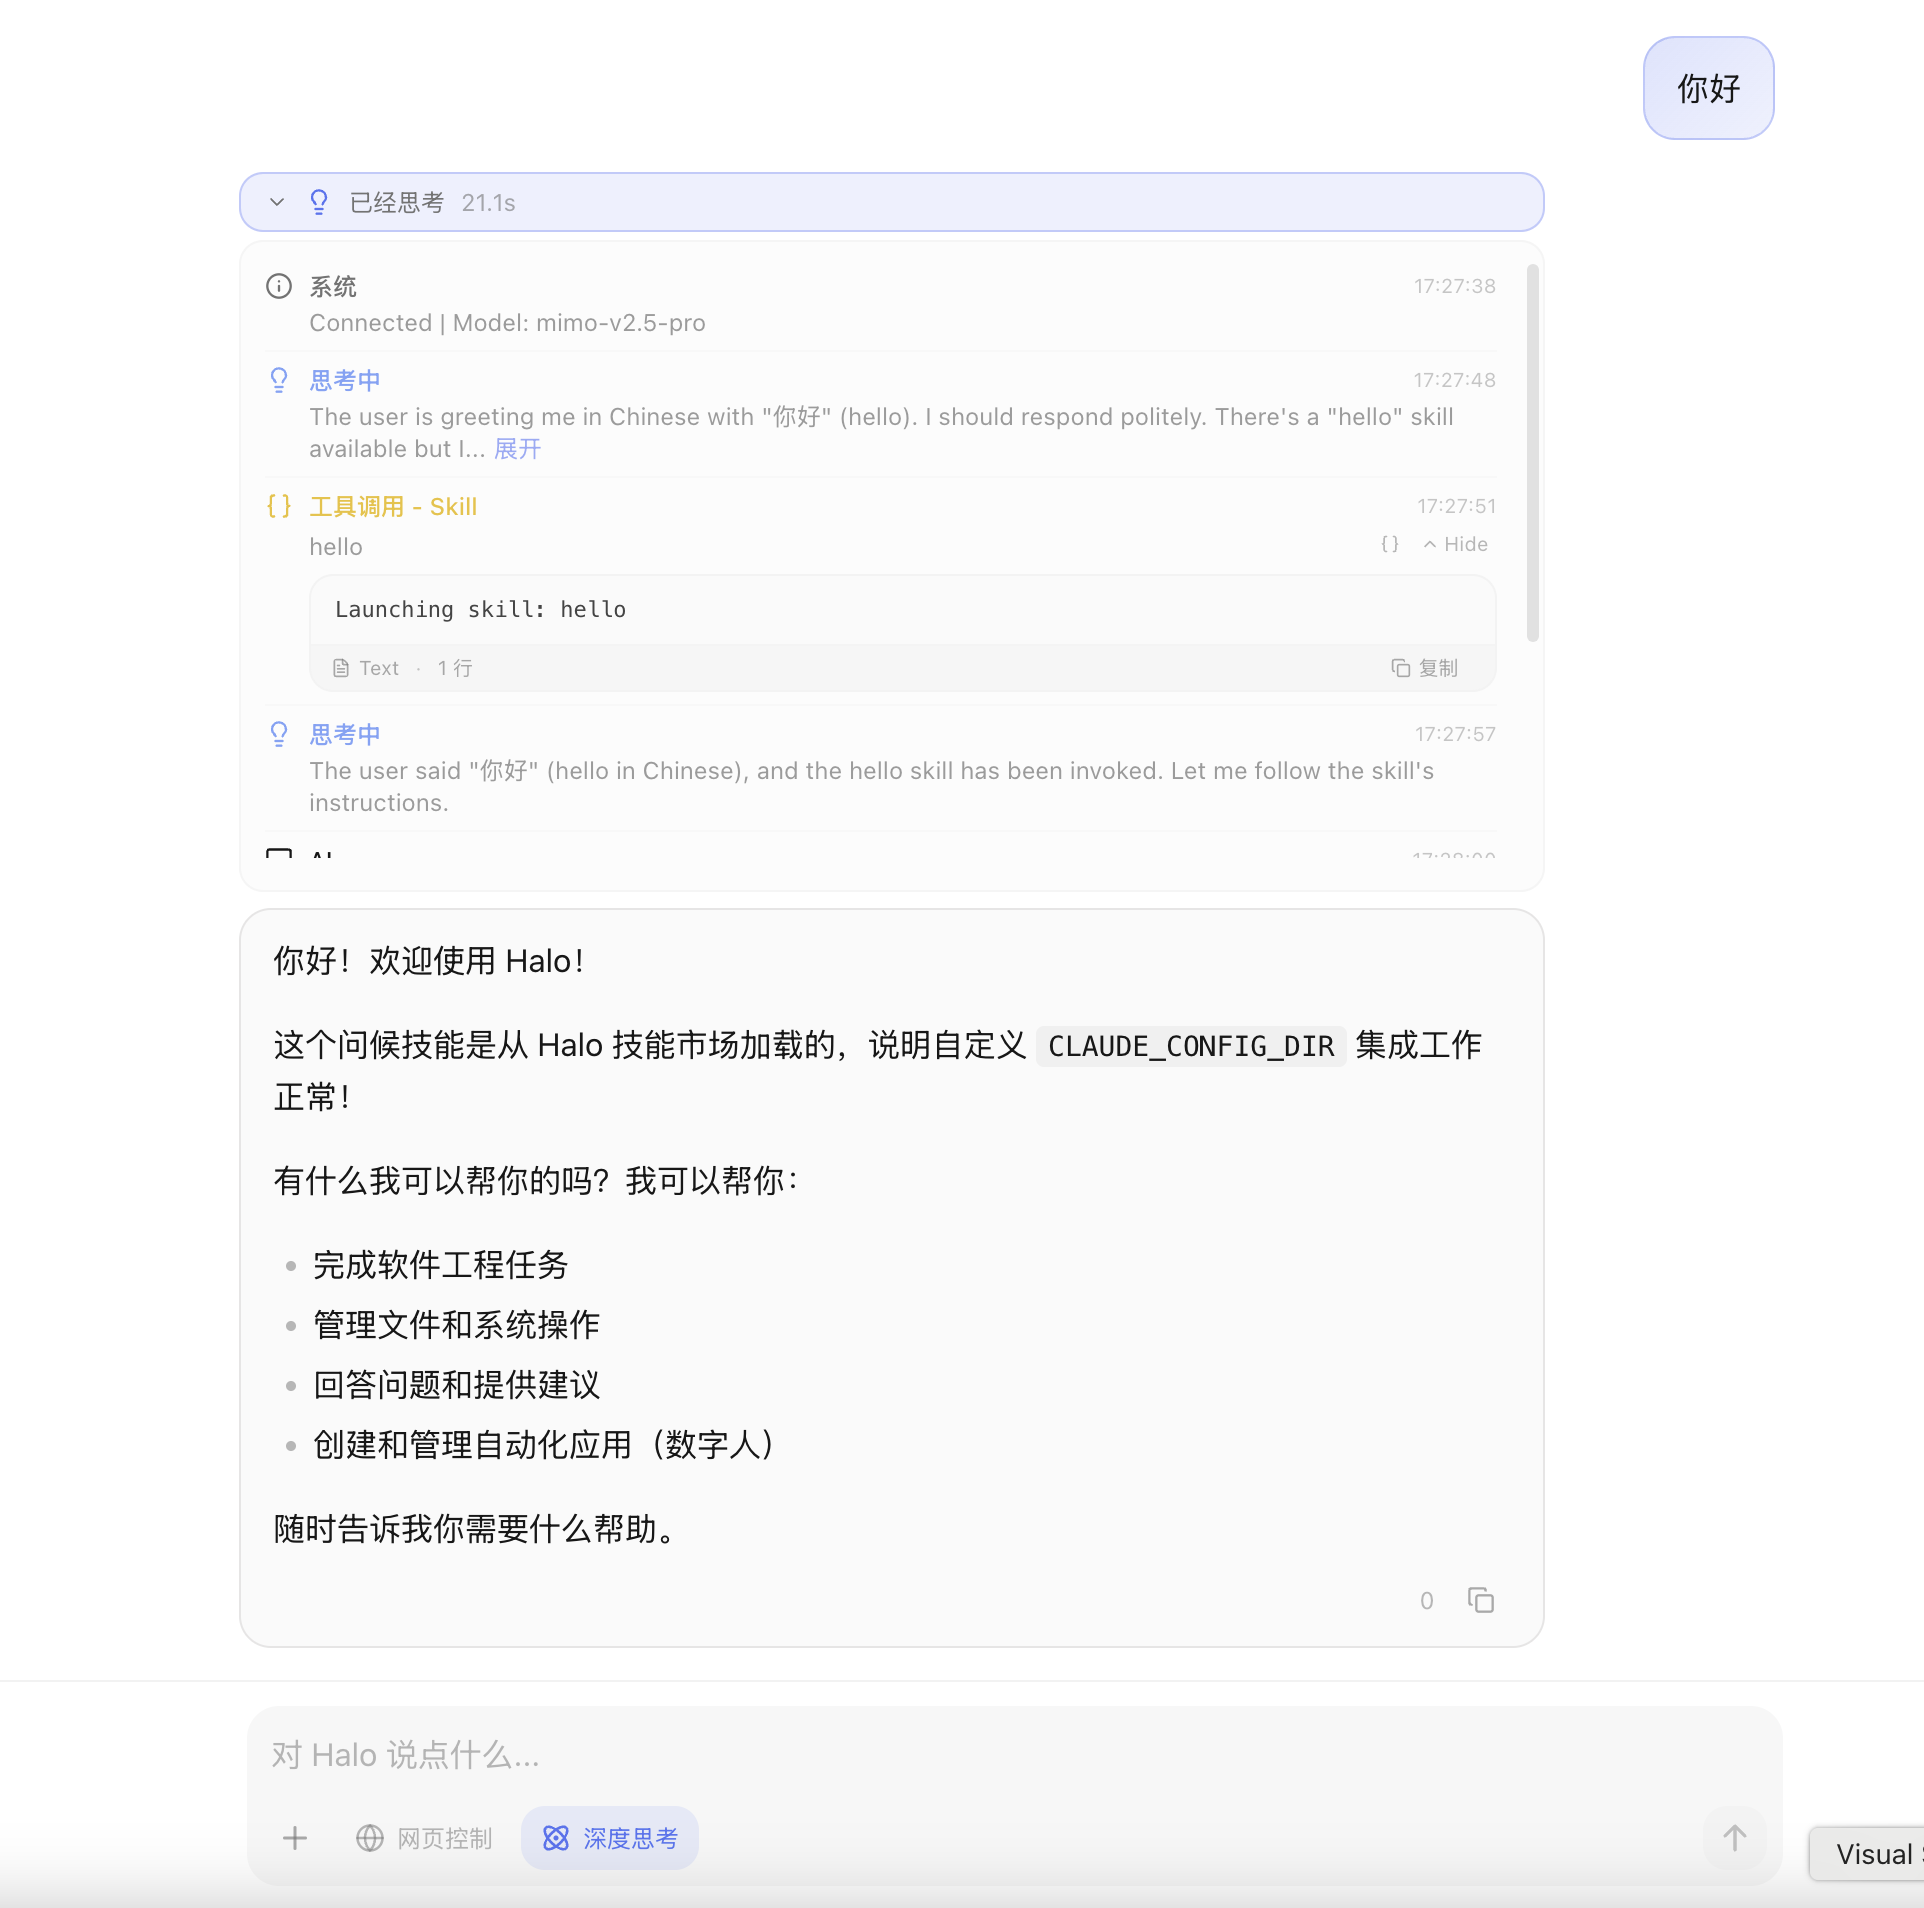Click the 17:27:51 timestamp
The image size is (1924, 1908).
click(x=1456, y=506)
